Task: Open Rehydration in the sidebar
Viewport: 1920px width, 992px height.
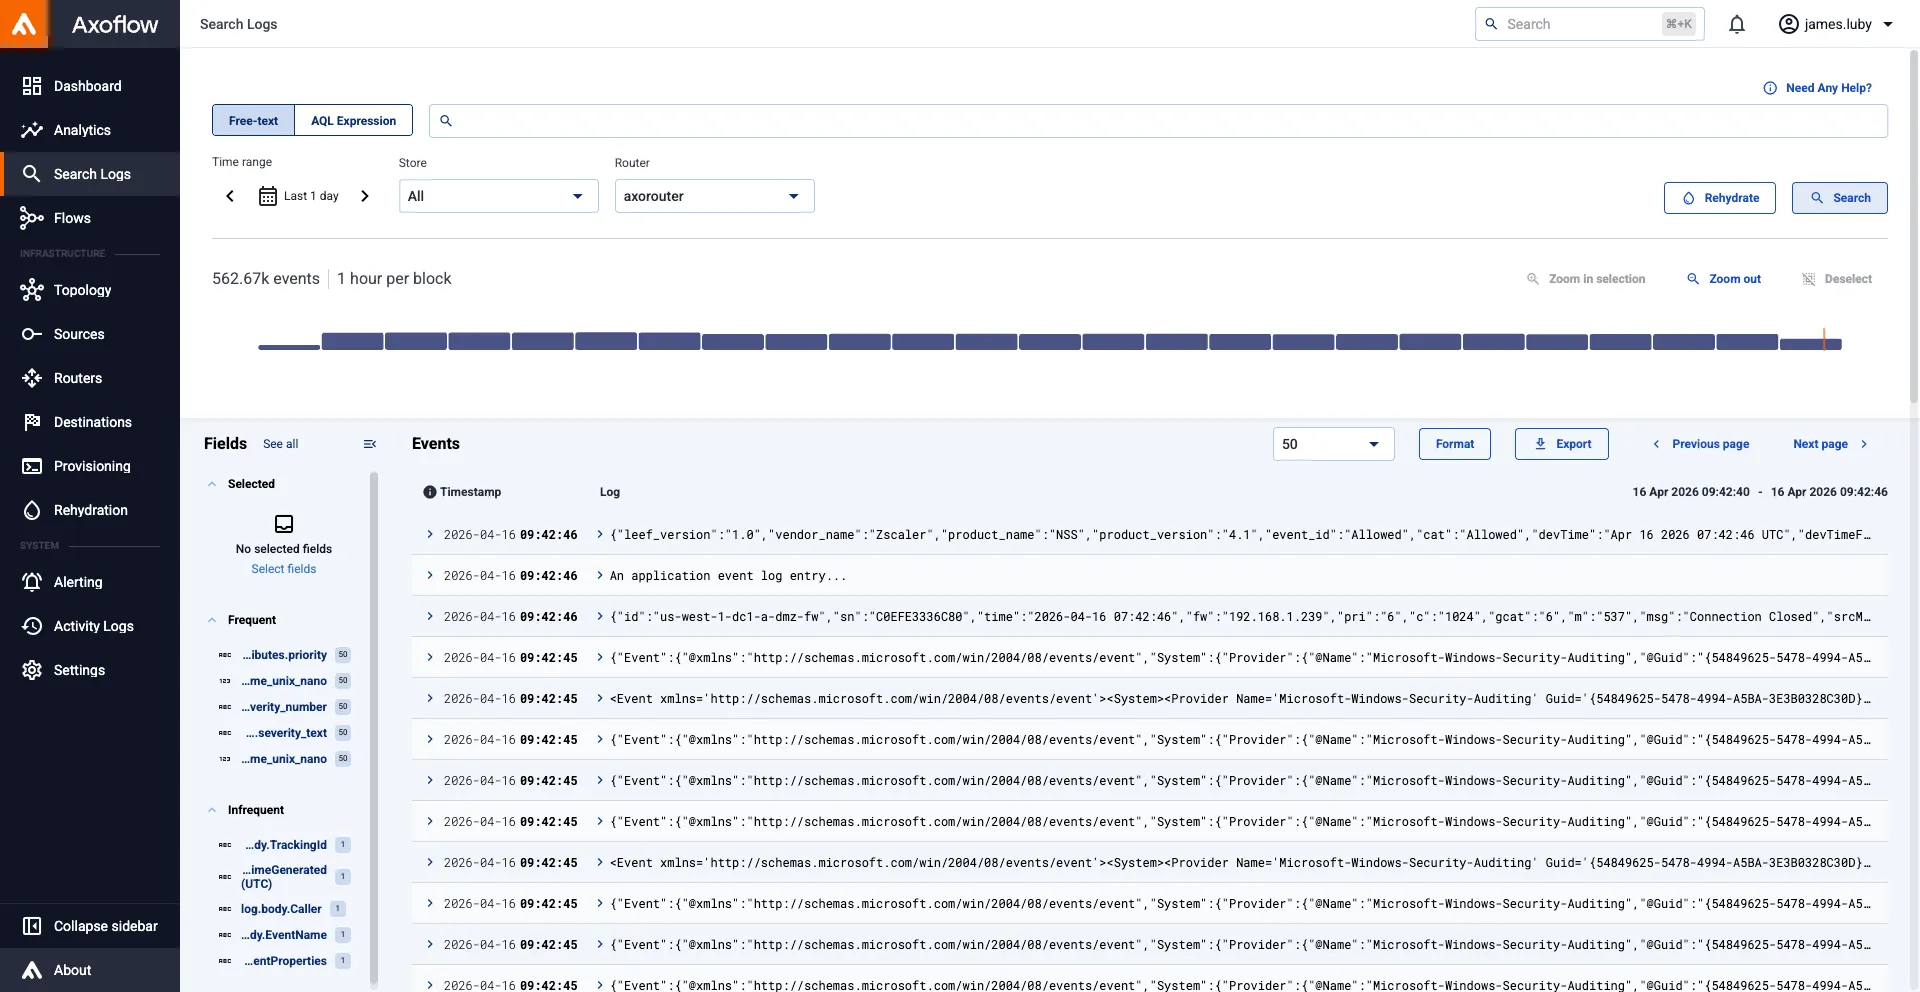Action: pyautogui.click(x=90, y=510)
